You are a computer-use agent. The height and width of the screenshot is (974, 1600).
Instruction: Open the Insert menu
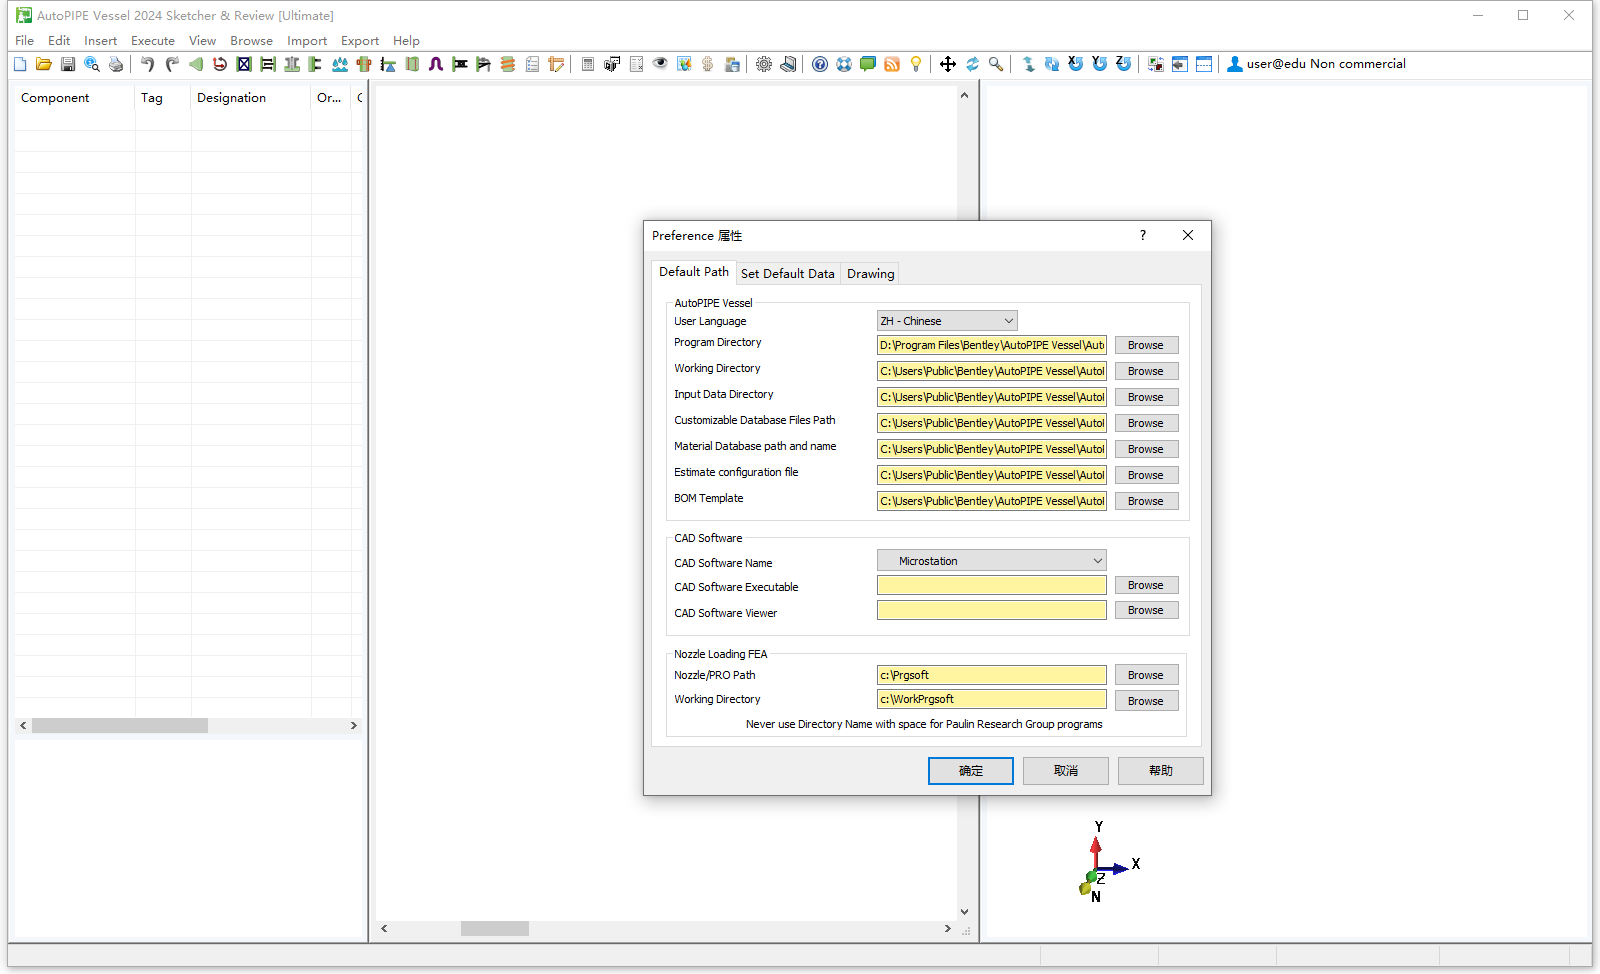tap(100, 41)
